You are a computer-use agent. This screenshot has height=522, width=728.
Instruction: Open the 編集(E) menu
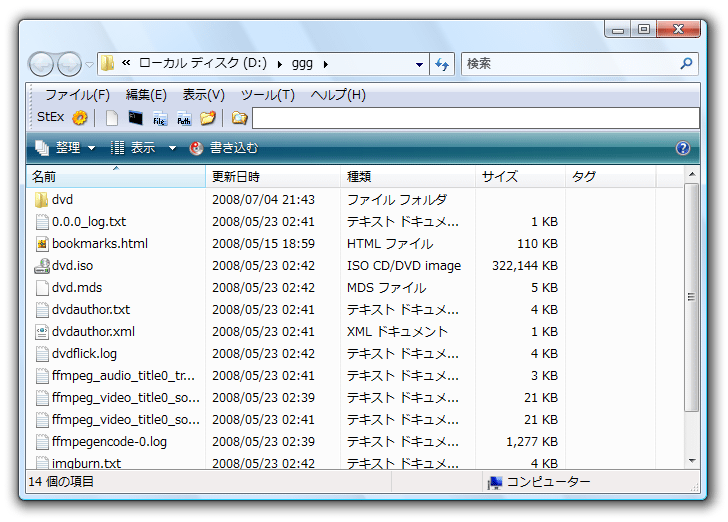(146, 95)
